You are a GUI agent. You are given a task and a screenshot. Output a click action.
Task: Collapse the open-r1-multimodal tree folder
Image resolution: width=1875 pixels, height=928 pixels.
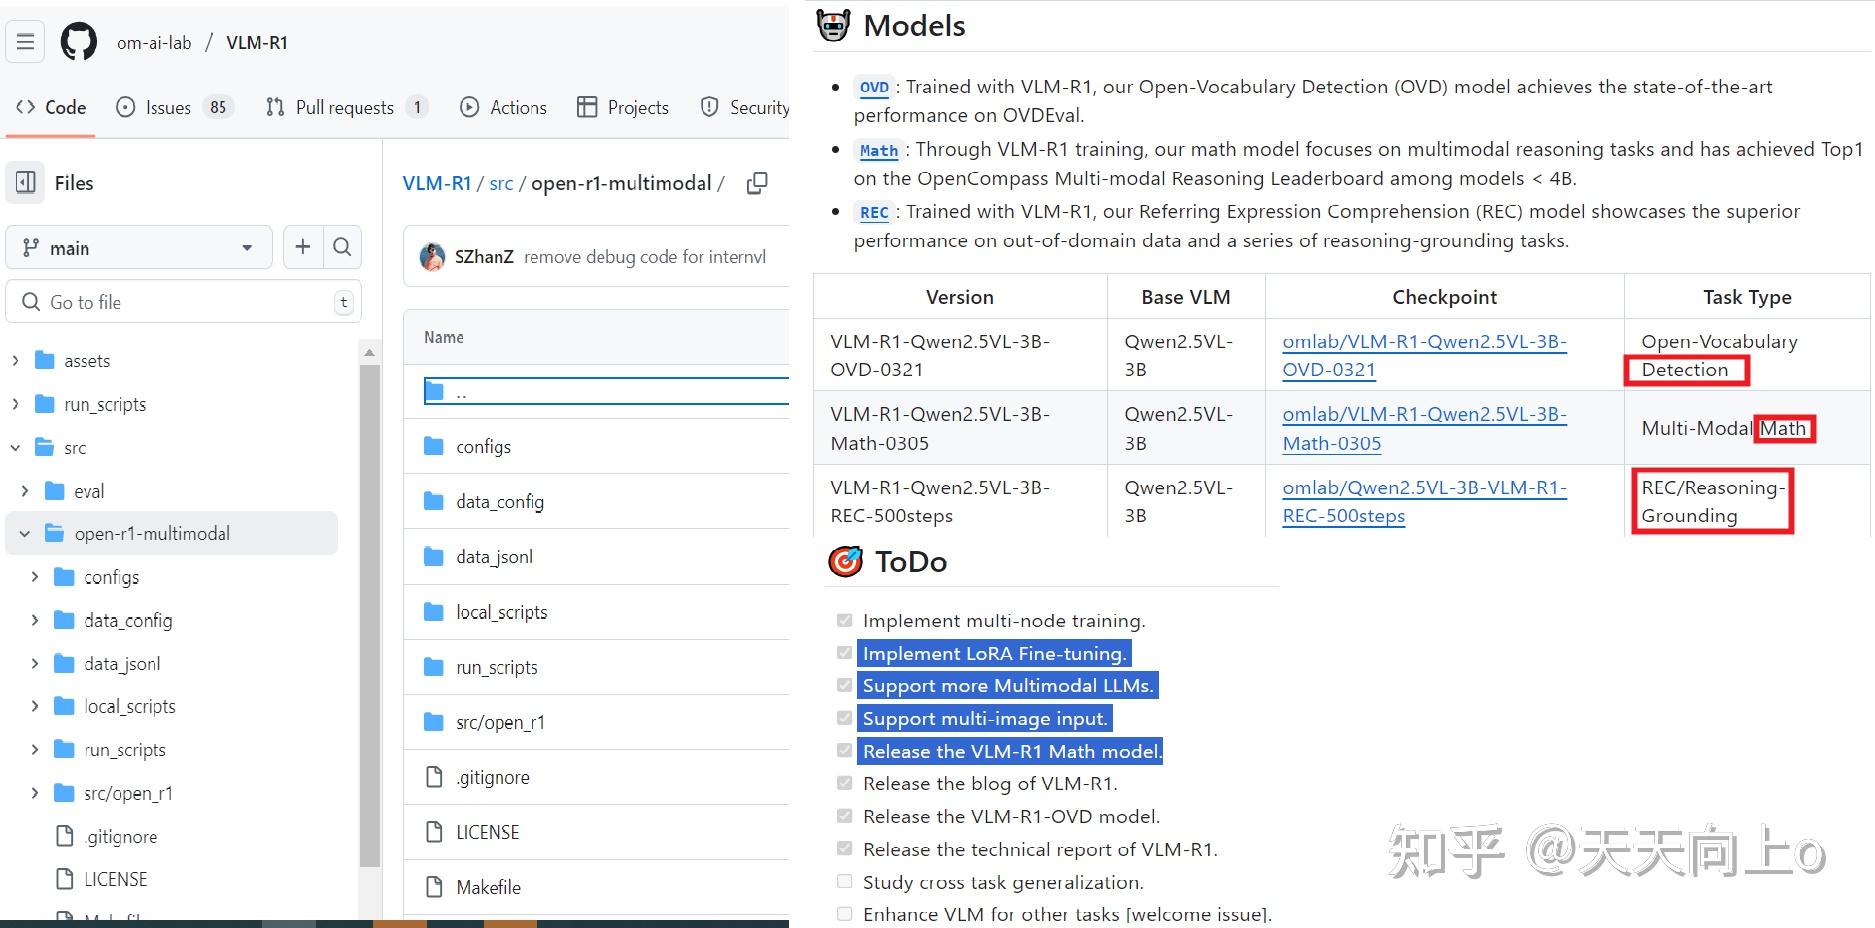pyautogui.click(x=25, y=534)
